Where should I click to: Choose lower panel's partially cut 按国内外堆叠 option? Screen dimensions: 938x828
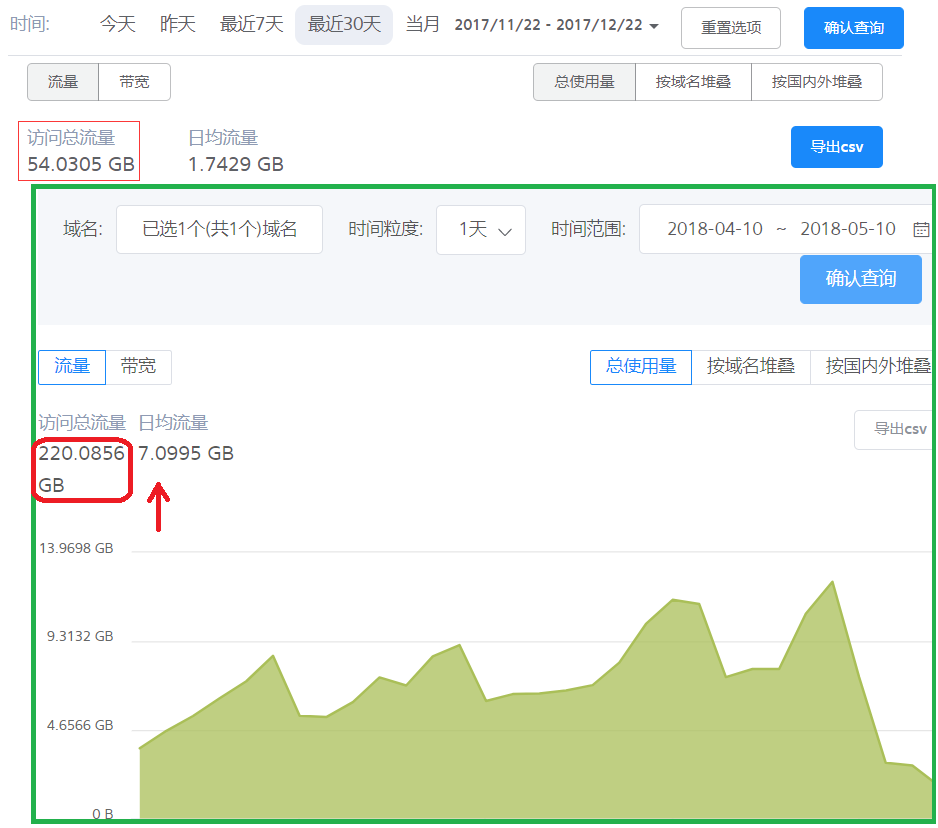click(x=872, y=367)
